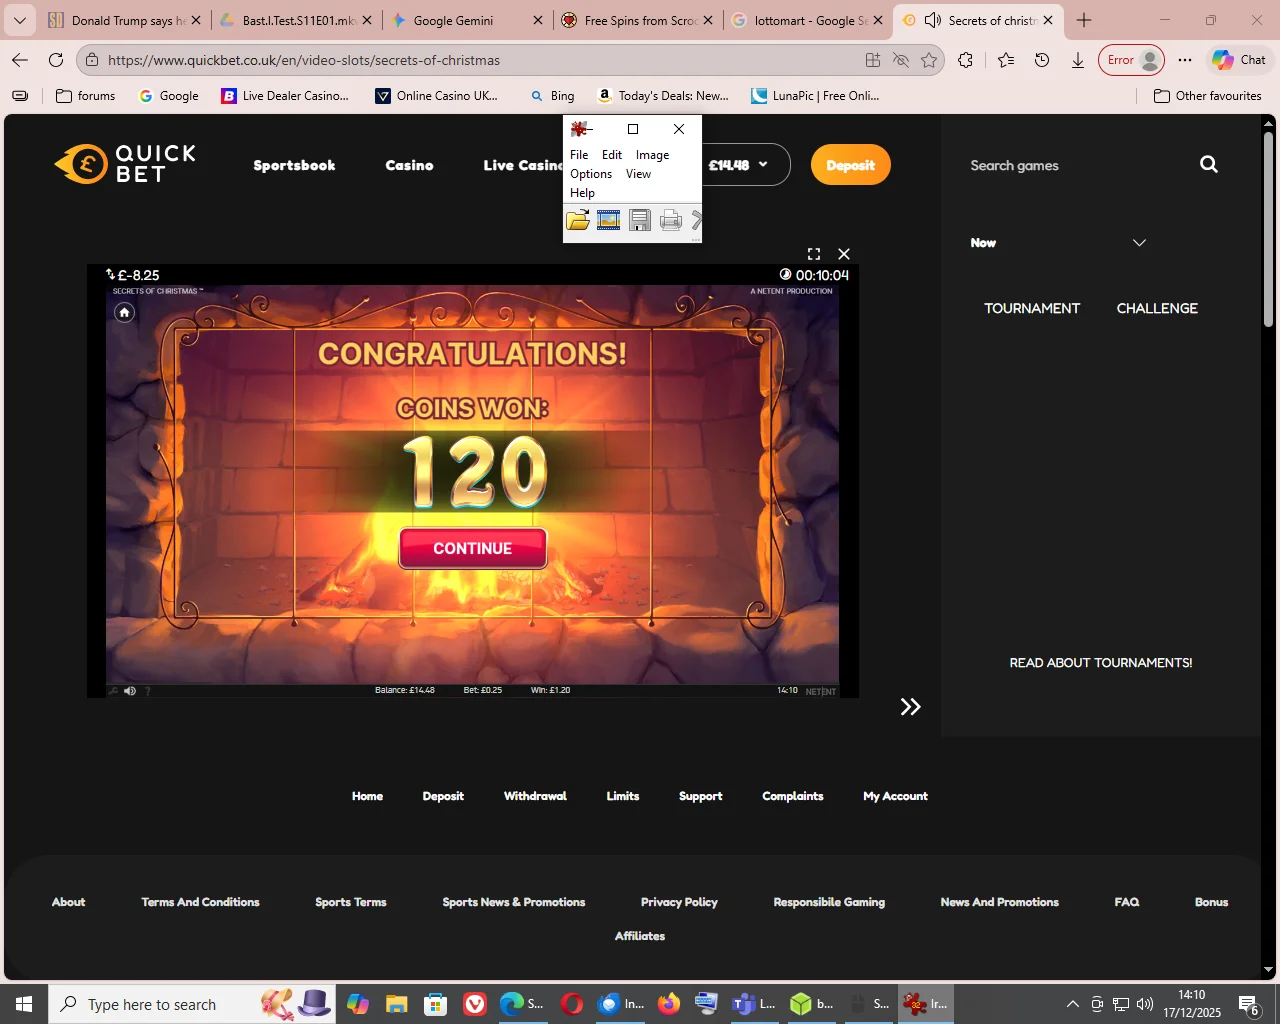Click Limits footer link

point(623,796)
